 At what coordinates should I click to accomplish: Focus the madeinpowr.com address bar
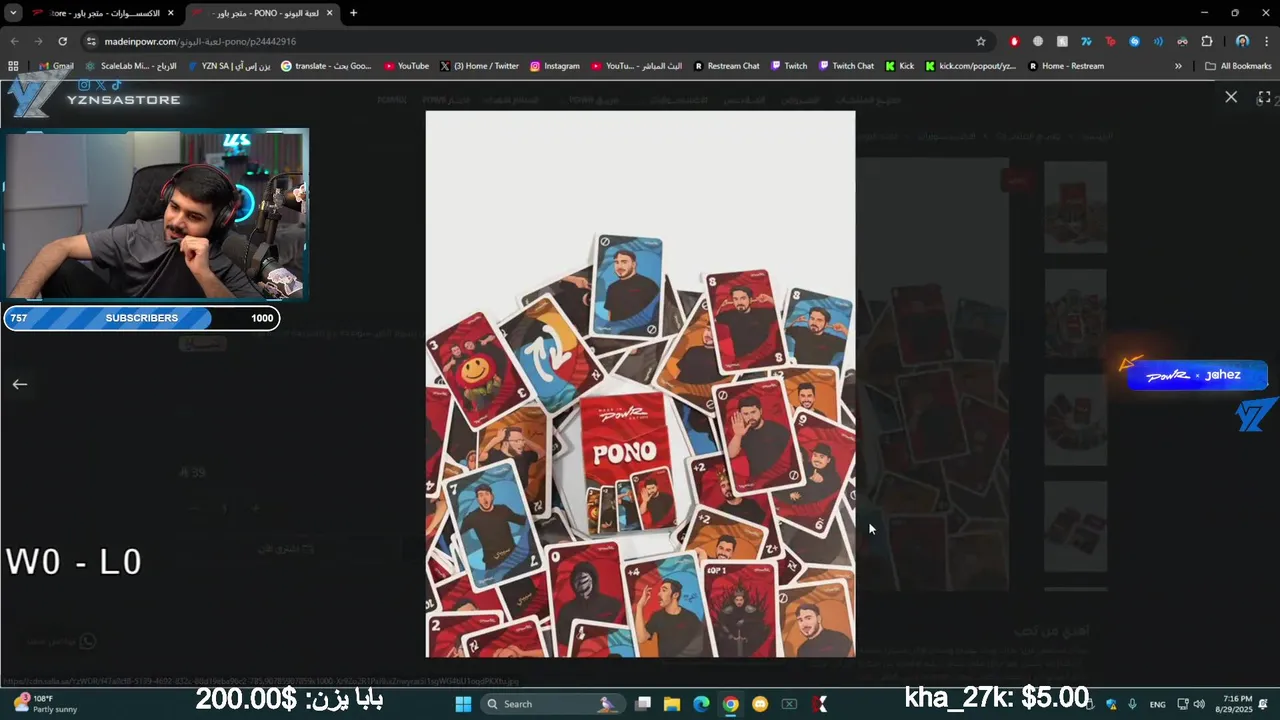[x=530, y=41]
